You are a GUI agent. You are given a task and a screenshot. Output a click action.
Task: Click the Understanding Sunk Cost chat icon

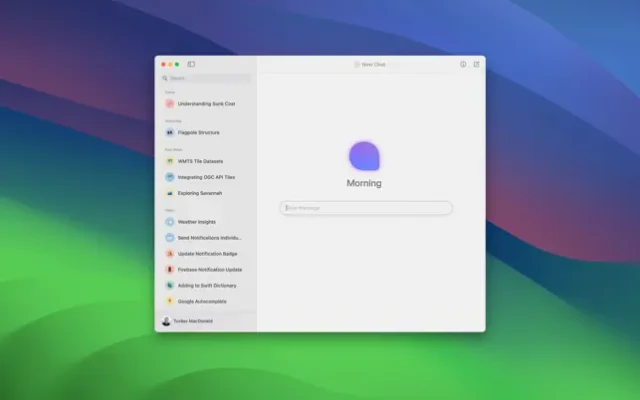pos(170,103)
